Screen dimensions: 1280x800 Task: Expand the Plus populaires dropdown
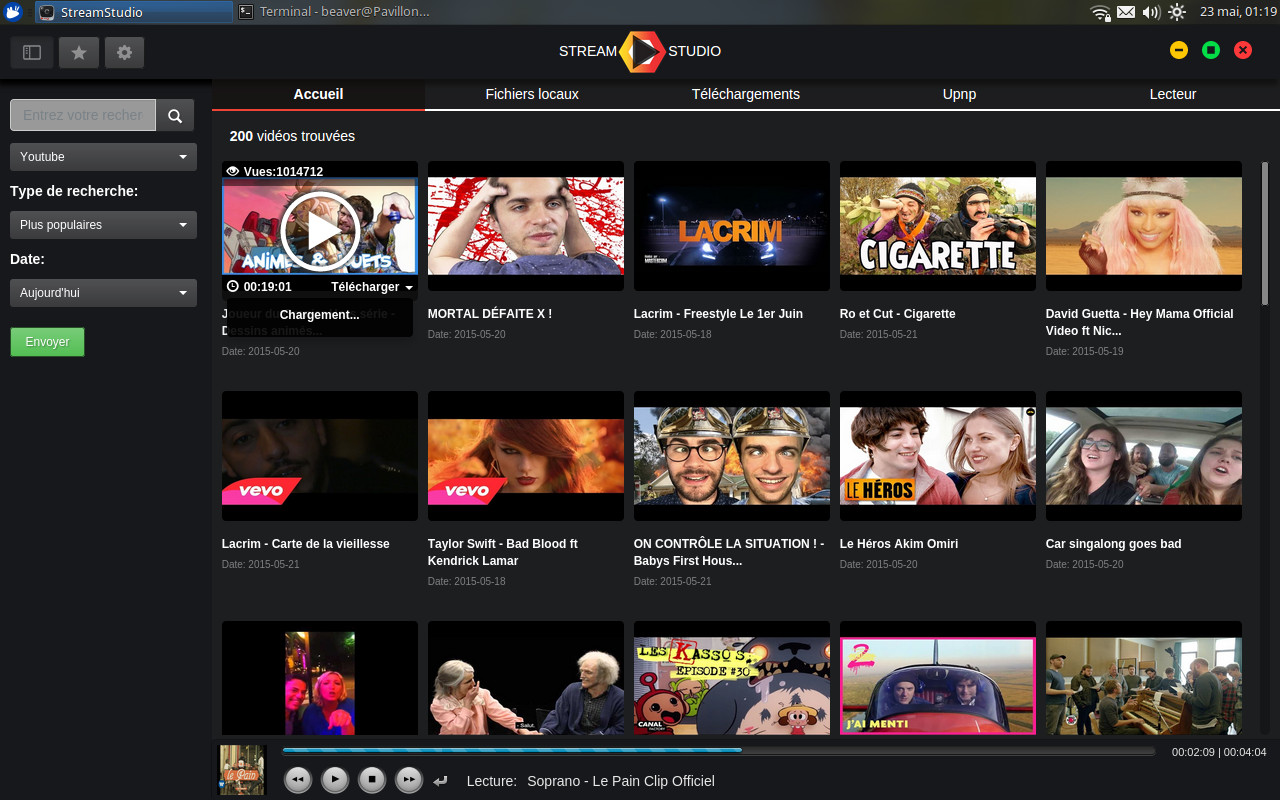(x=103, y=225)
